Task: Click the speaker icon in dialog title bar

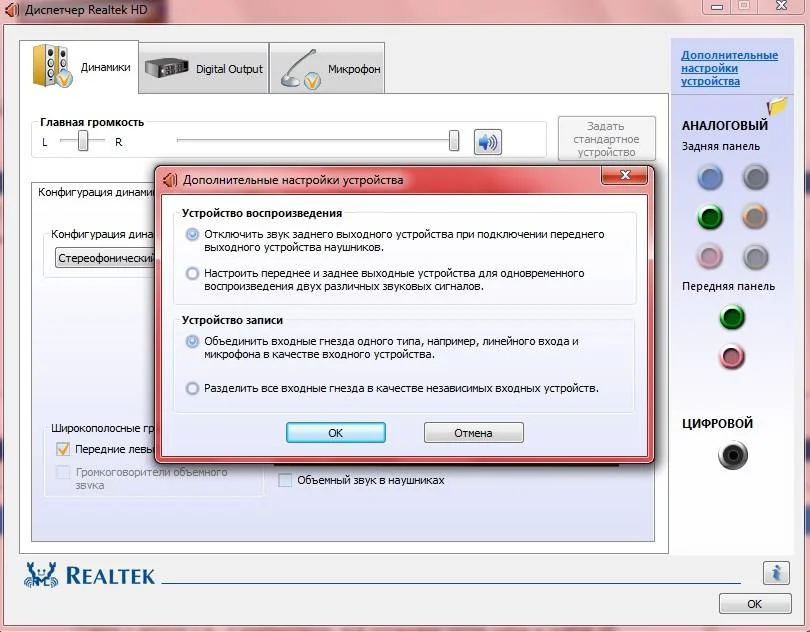Action: (170, 180)
